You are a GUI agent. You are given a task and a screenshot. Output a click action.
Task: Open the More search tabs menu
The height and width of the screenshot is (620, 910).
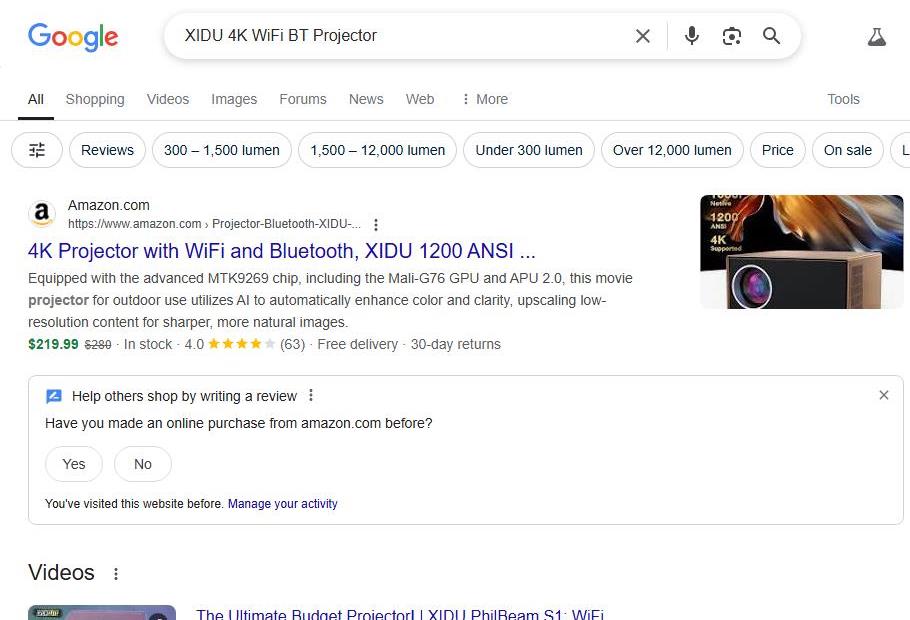coord(485,99)
